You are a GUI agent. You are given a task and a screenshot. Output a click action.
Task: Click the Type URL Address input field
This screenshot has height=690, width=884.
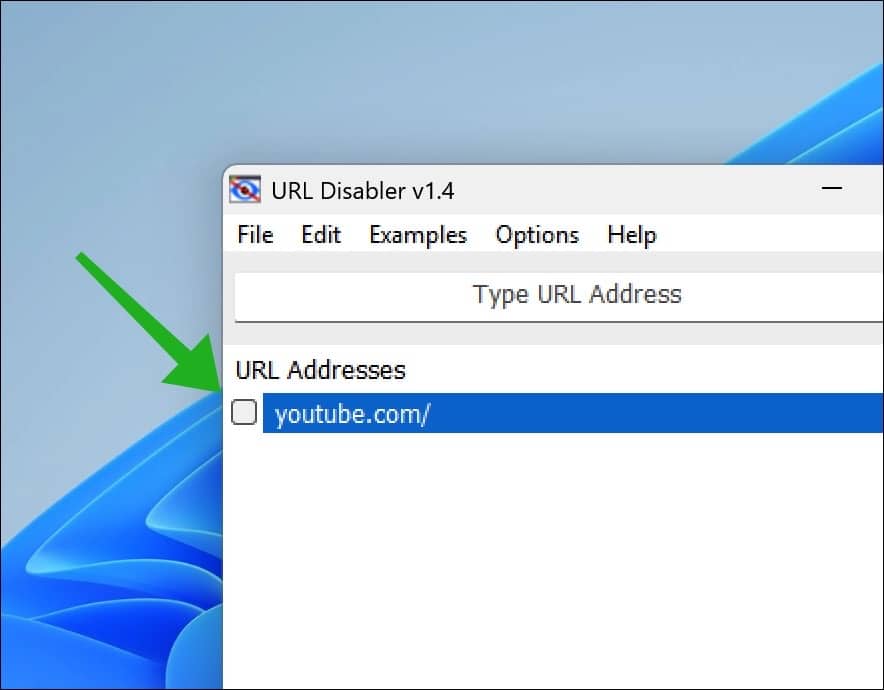pos(559,297)
